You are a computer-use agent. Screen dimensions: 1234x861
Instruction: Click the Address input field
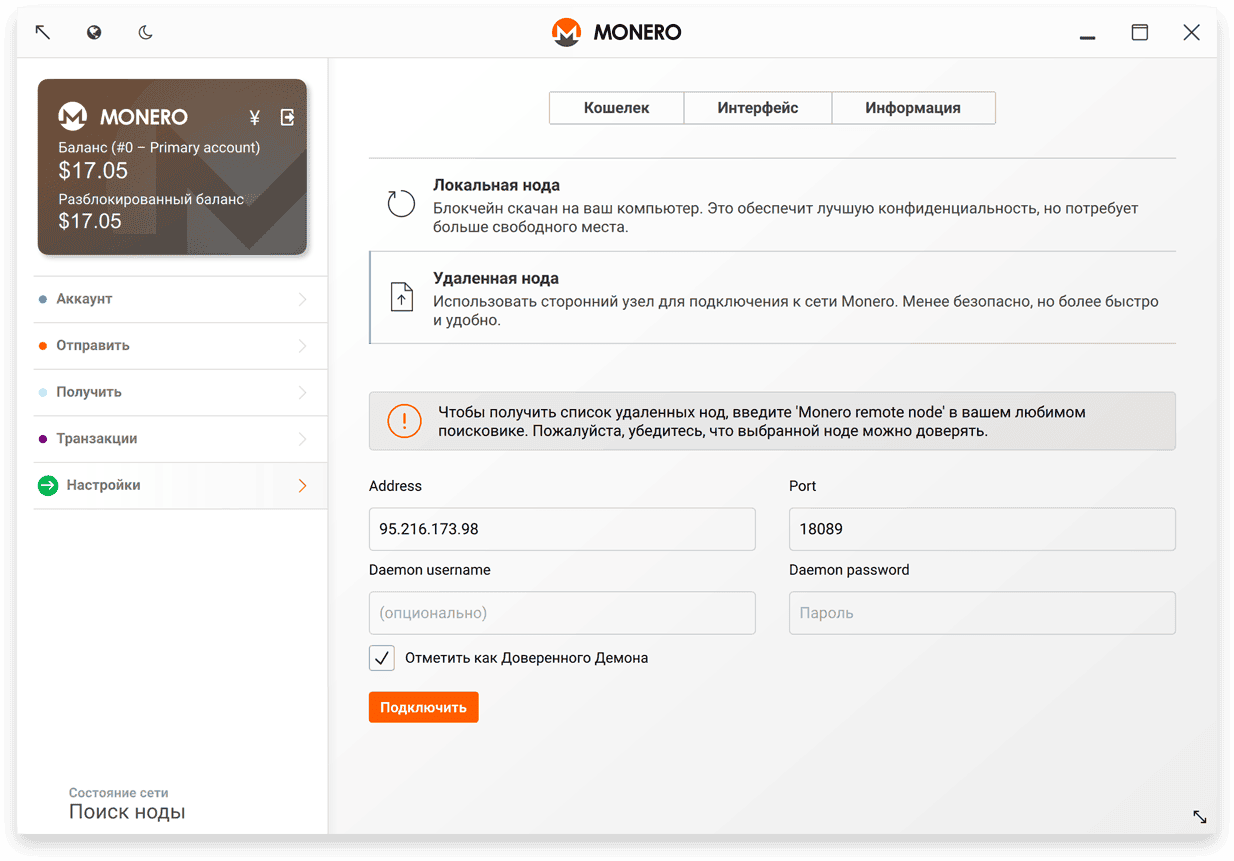(562, 529)
